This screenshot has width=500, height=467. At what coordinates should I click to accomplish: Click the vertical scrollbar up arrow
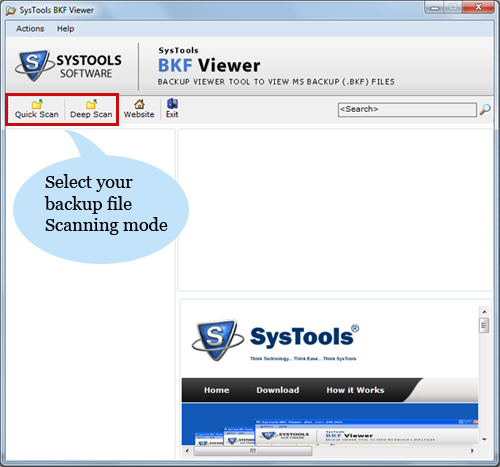(484, 312)
